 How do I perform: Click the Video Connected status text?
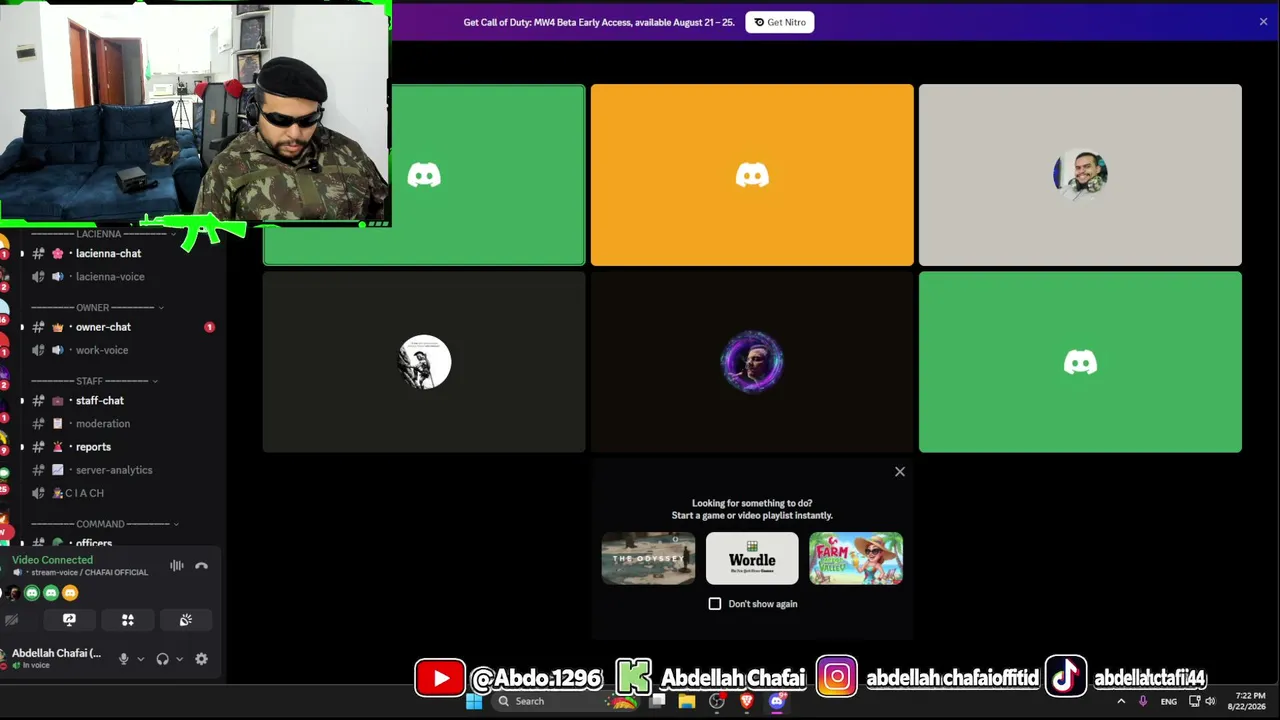pos(52,560)
